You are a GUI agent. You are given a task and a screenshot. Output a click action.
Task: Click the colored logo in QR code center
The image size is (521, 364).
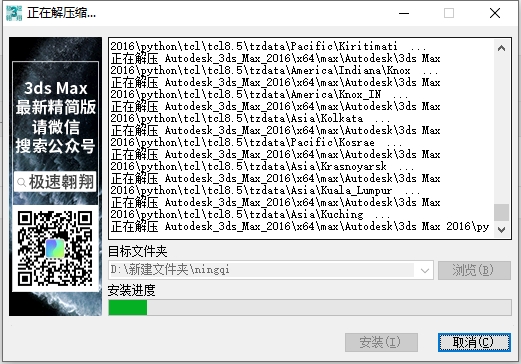55,249
